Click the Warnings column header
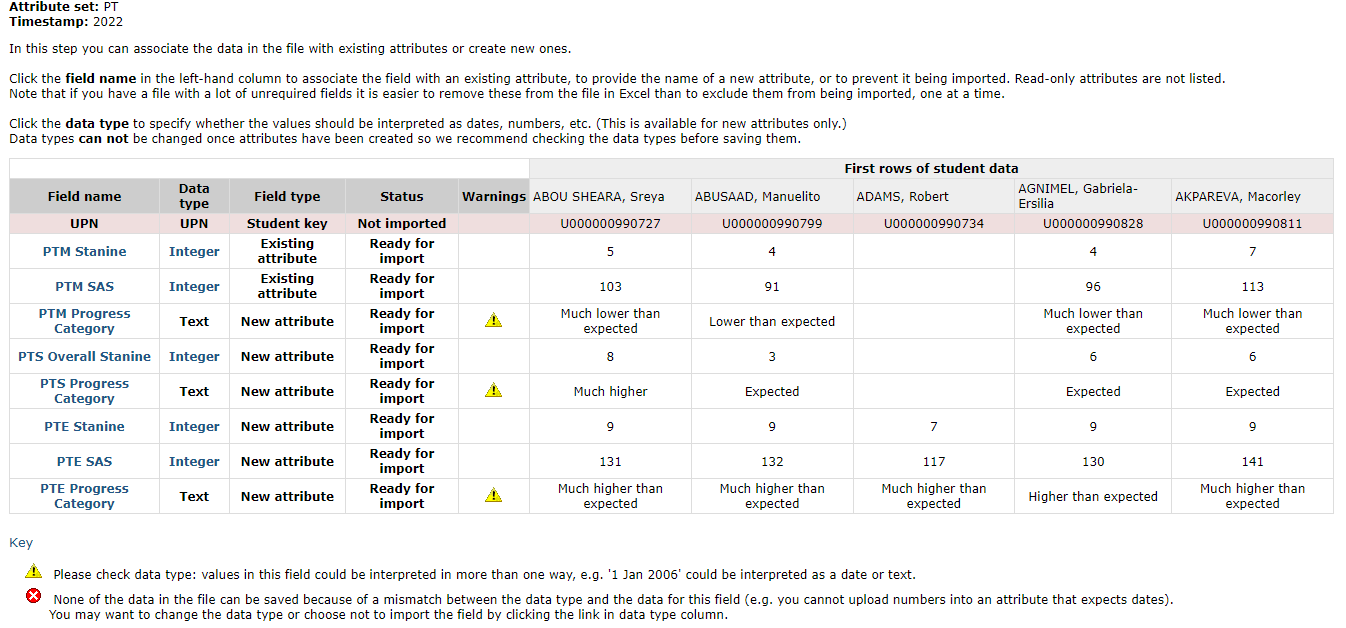 click(x=494, y=196)
